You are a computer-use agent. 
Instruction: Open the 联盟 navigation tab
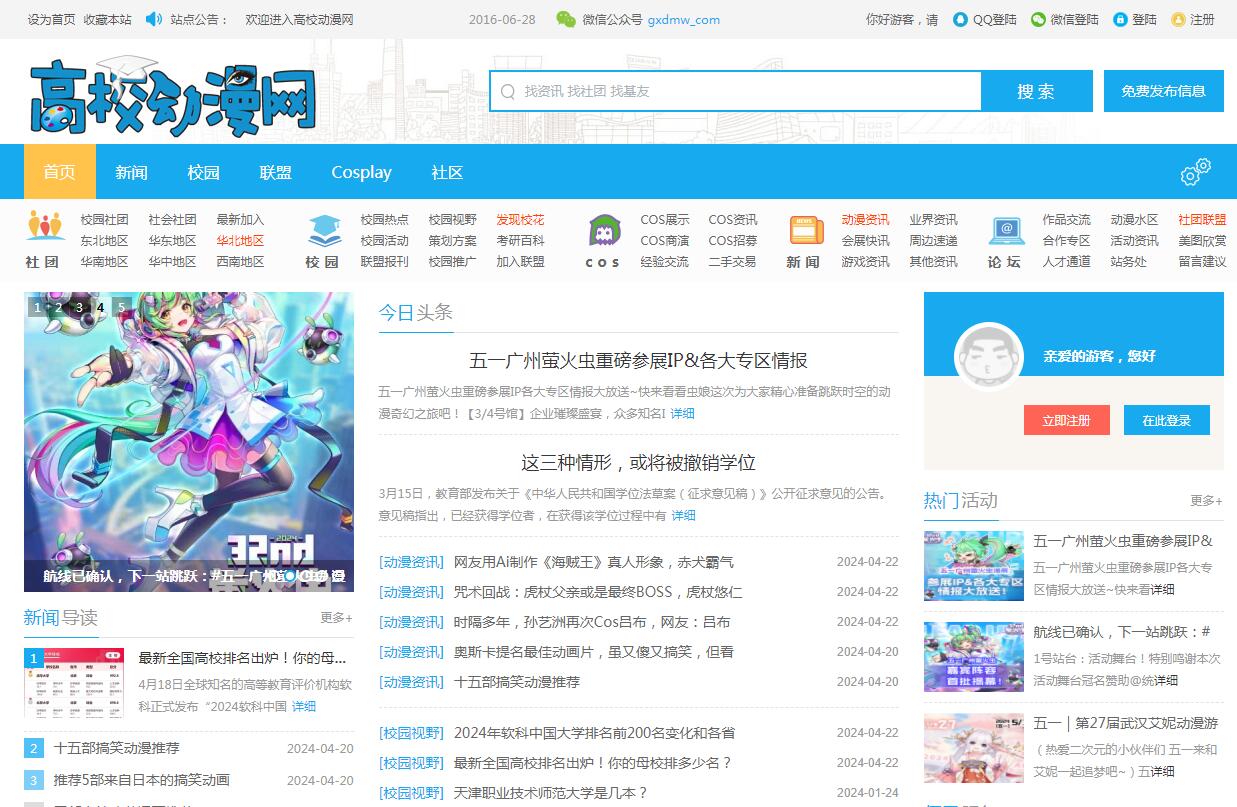tap(275, 172)
